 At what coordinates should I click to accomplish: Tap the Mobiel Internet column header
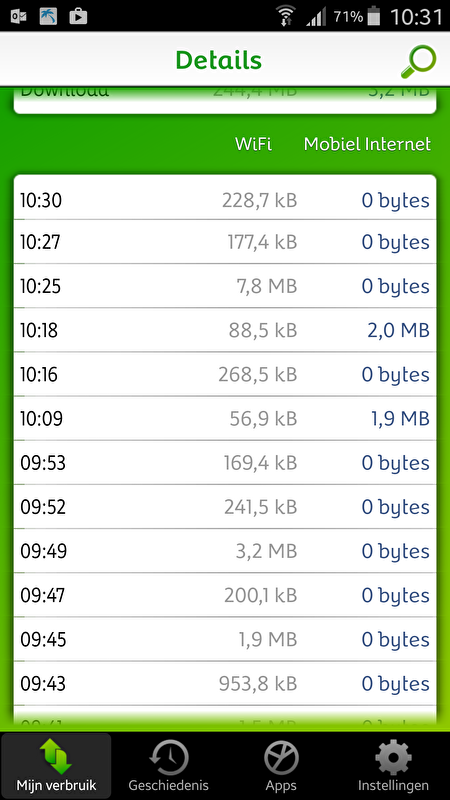[x=367, y=144]
